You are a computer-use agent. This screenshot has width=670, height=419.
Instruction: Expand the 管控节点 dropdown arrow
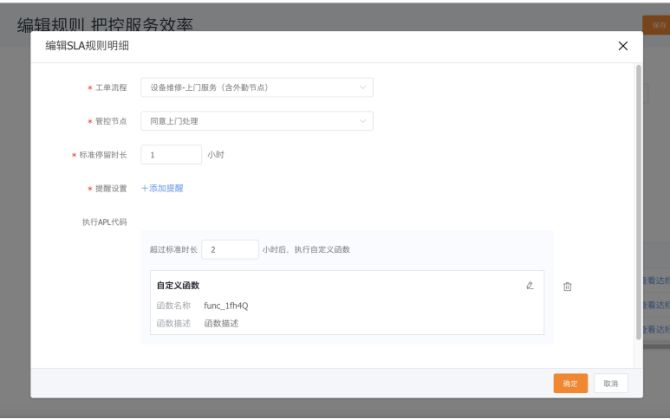coord(363,121)
